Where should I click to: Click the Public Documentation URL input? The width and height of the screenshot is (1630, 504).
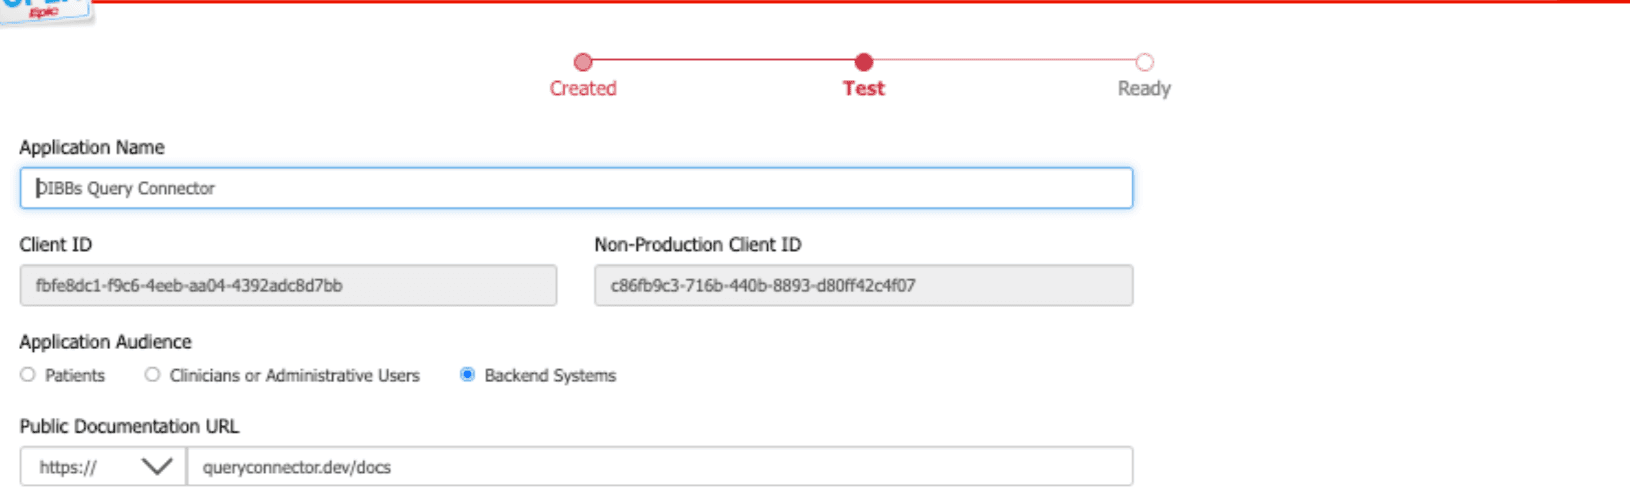pos(660,467)
